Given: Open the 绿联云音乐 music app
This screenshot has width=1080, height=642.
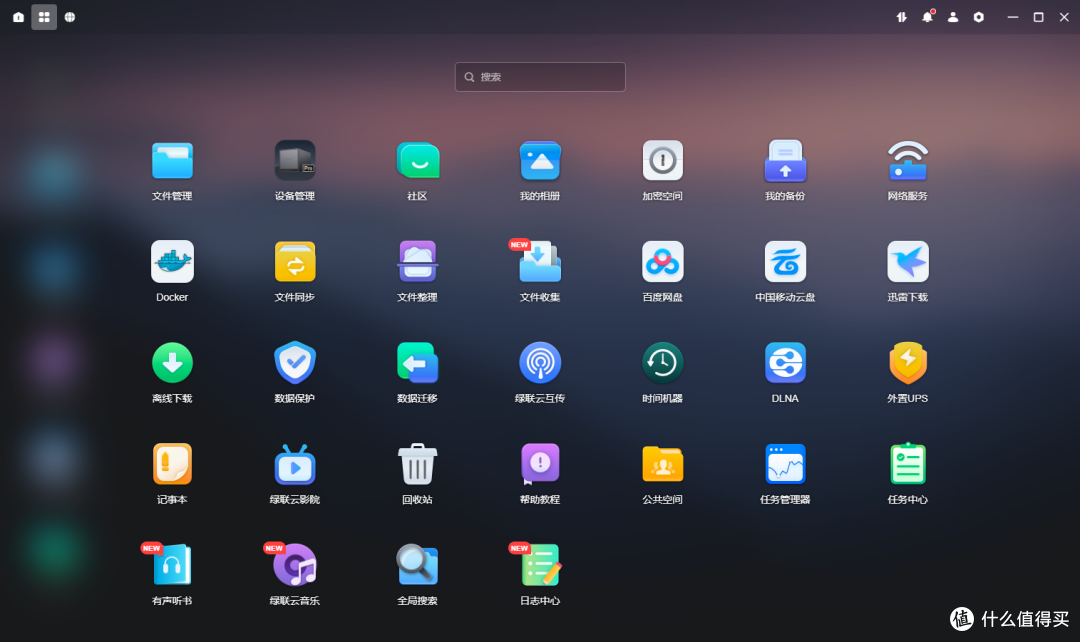Looking at the screenshot, I should [295, 565].
